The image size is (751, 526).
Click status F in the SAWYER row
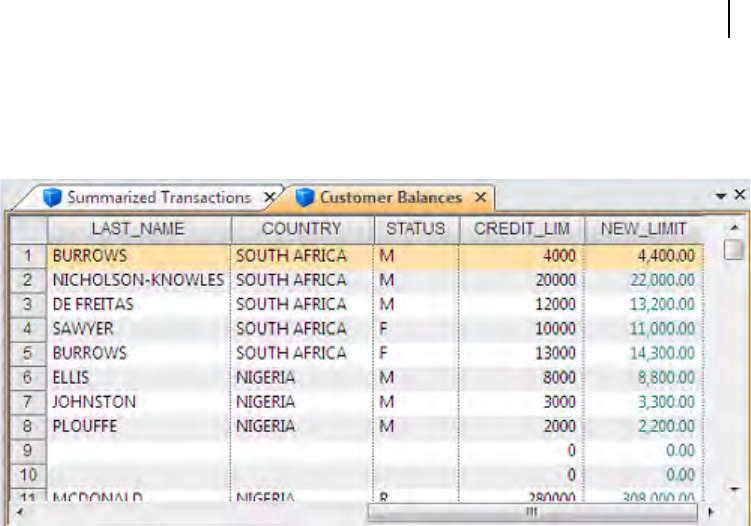pos(416,329)
